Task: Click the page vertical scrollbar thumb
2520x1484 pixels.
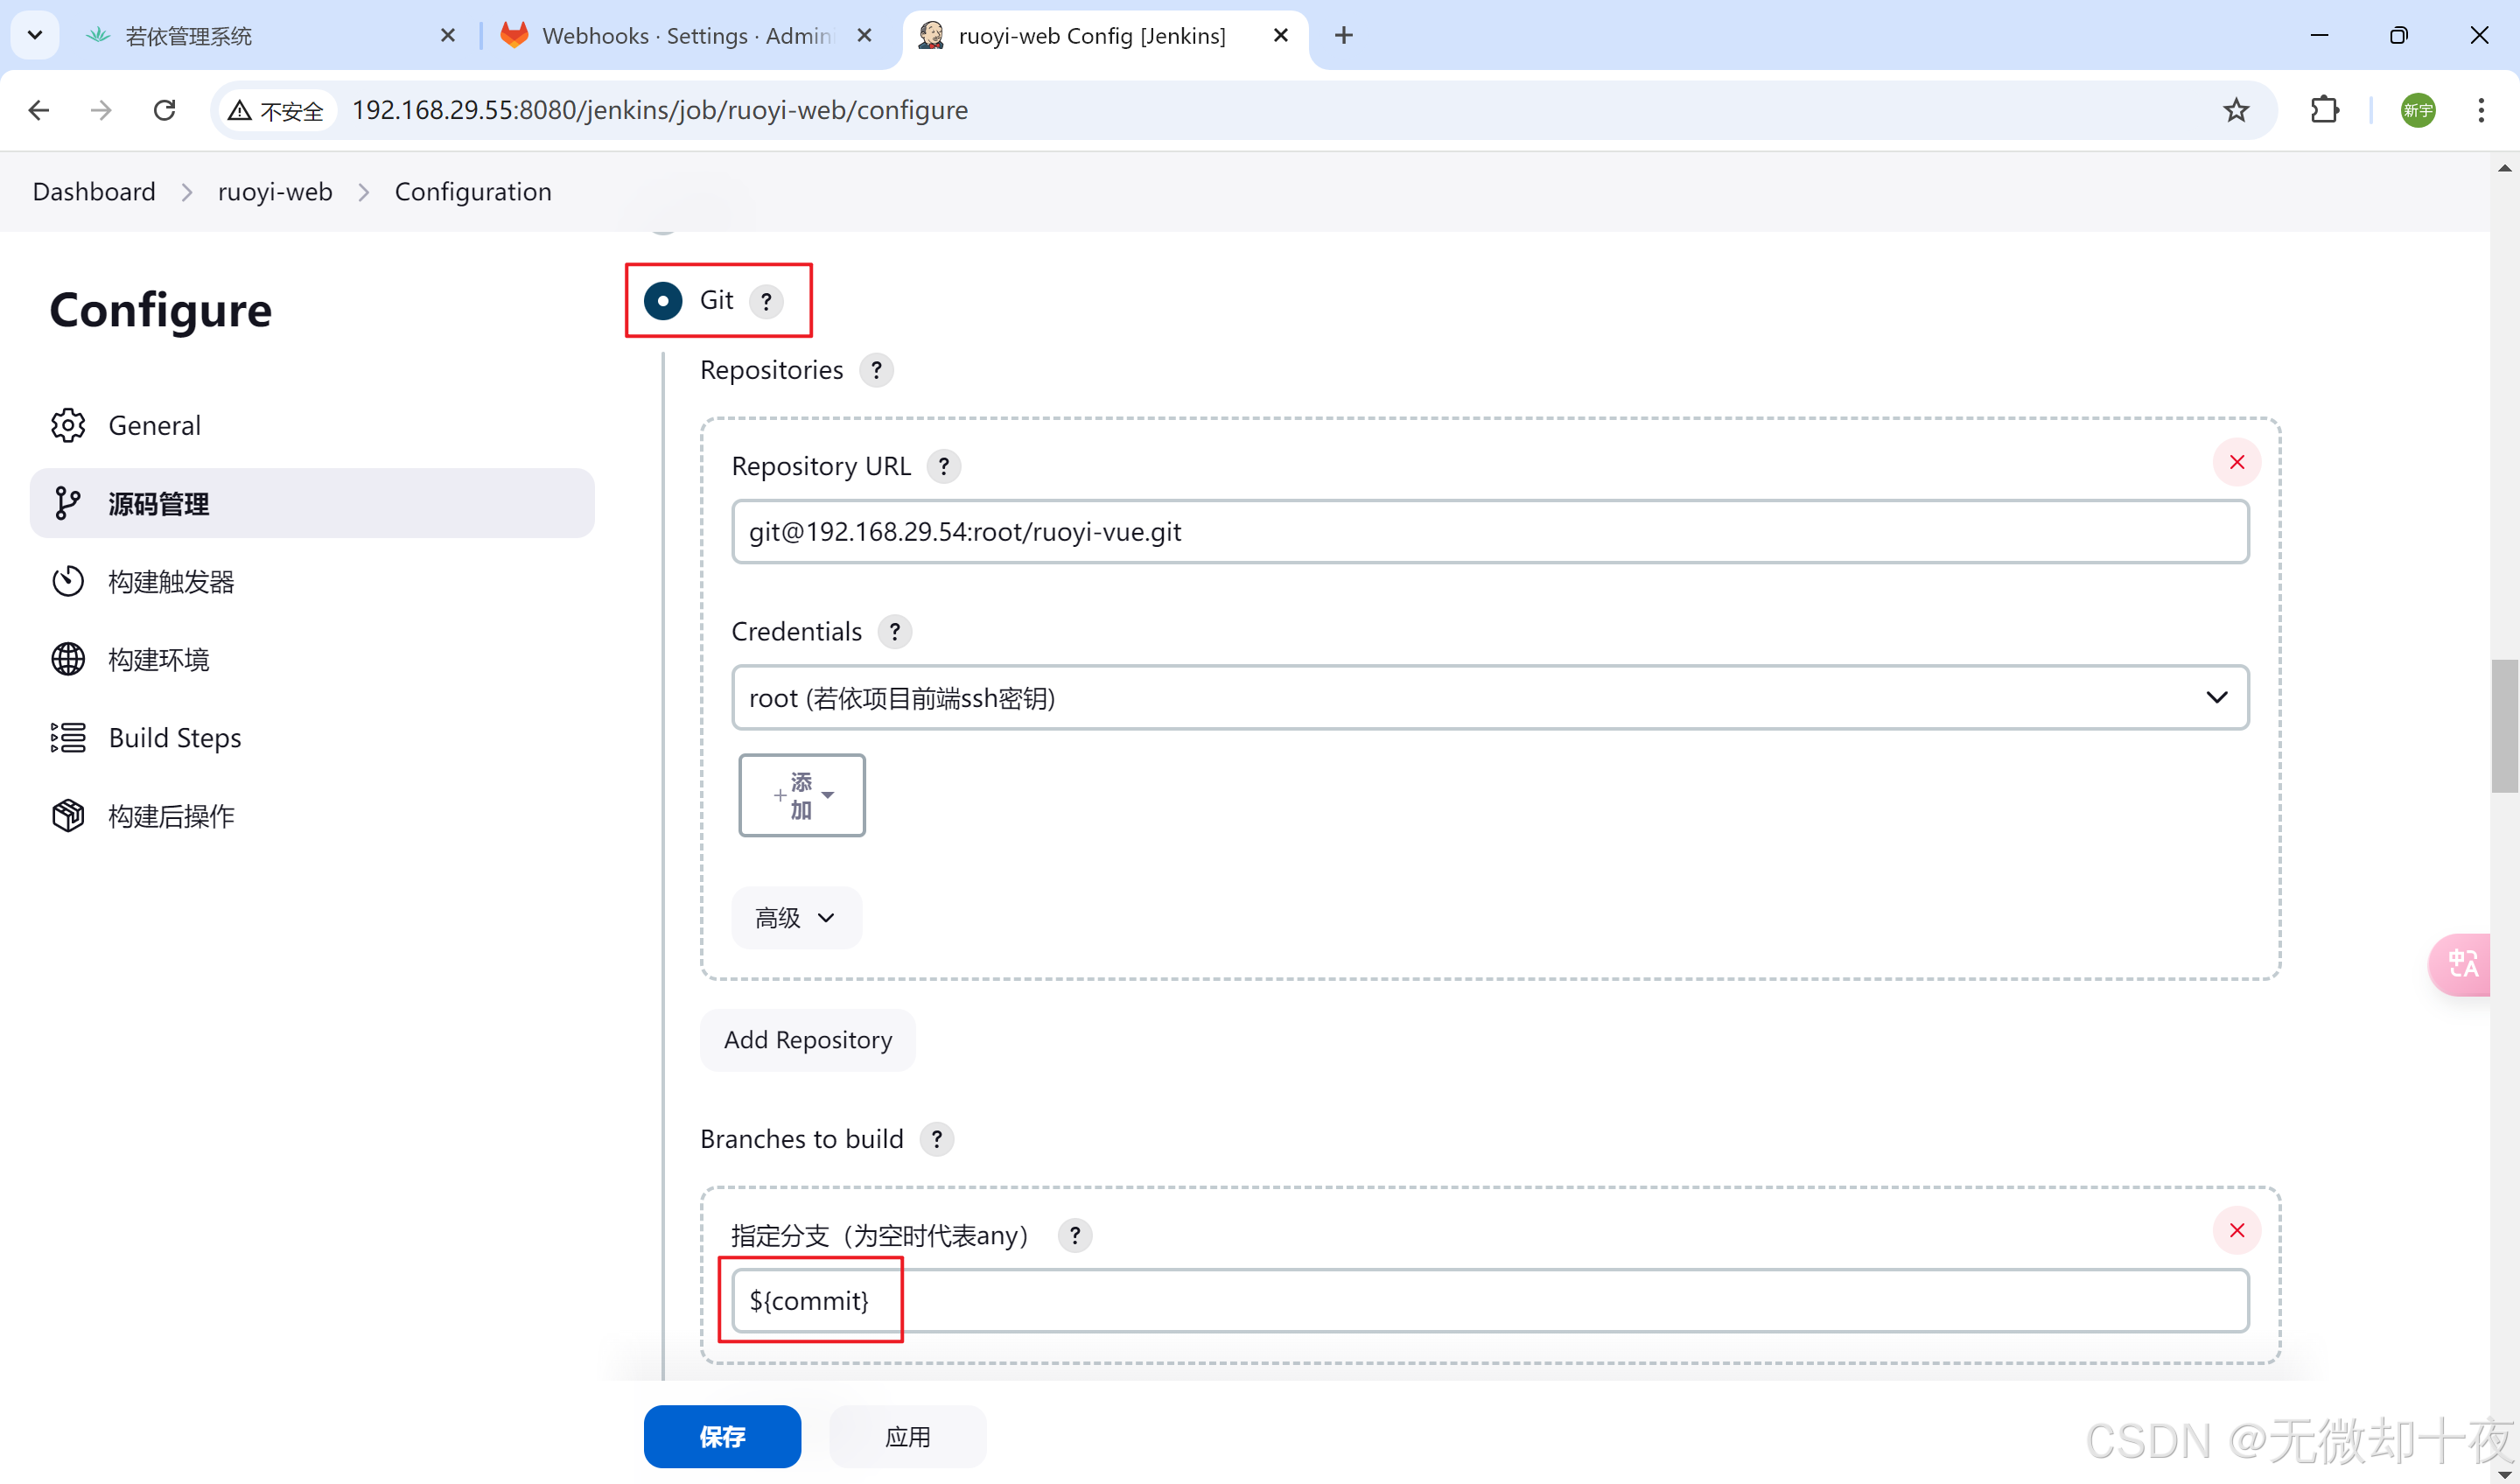Action: 2503,725
